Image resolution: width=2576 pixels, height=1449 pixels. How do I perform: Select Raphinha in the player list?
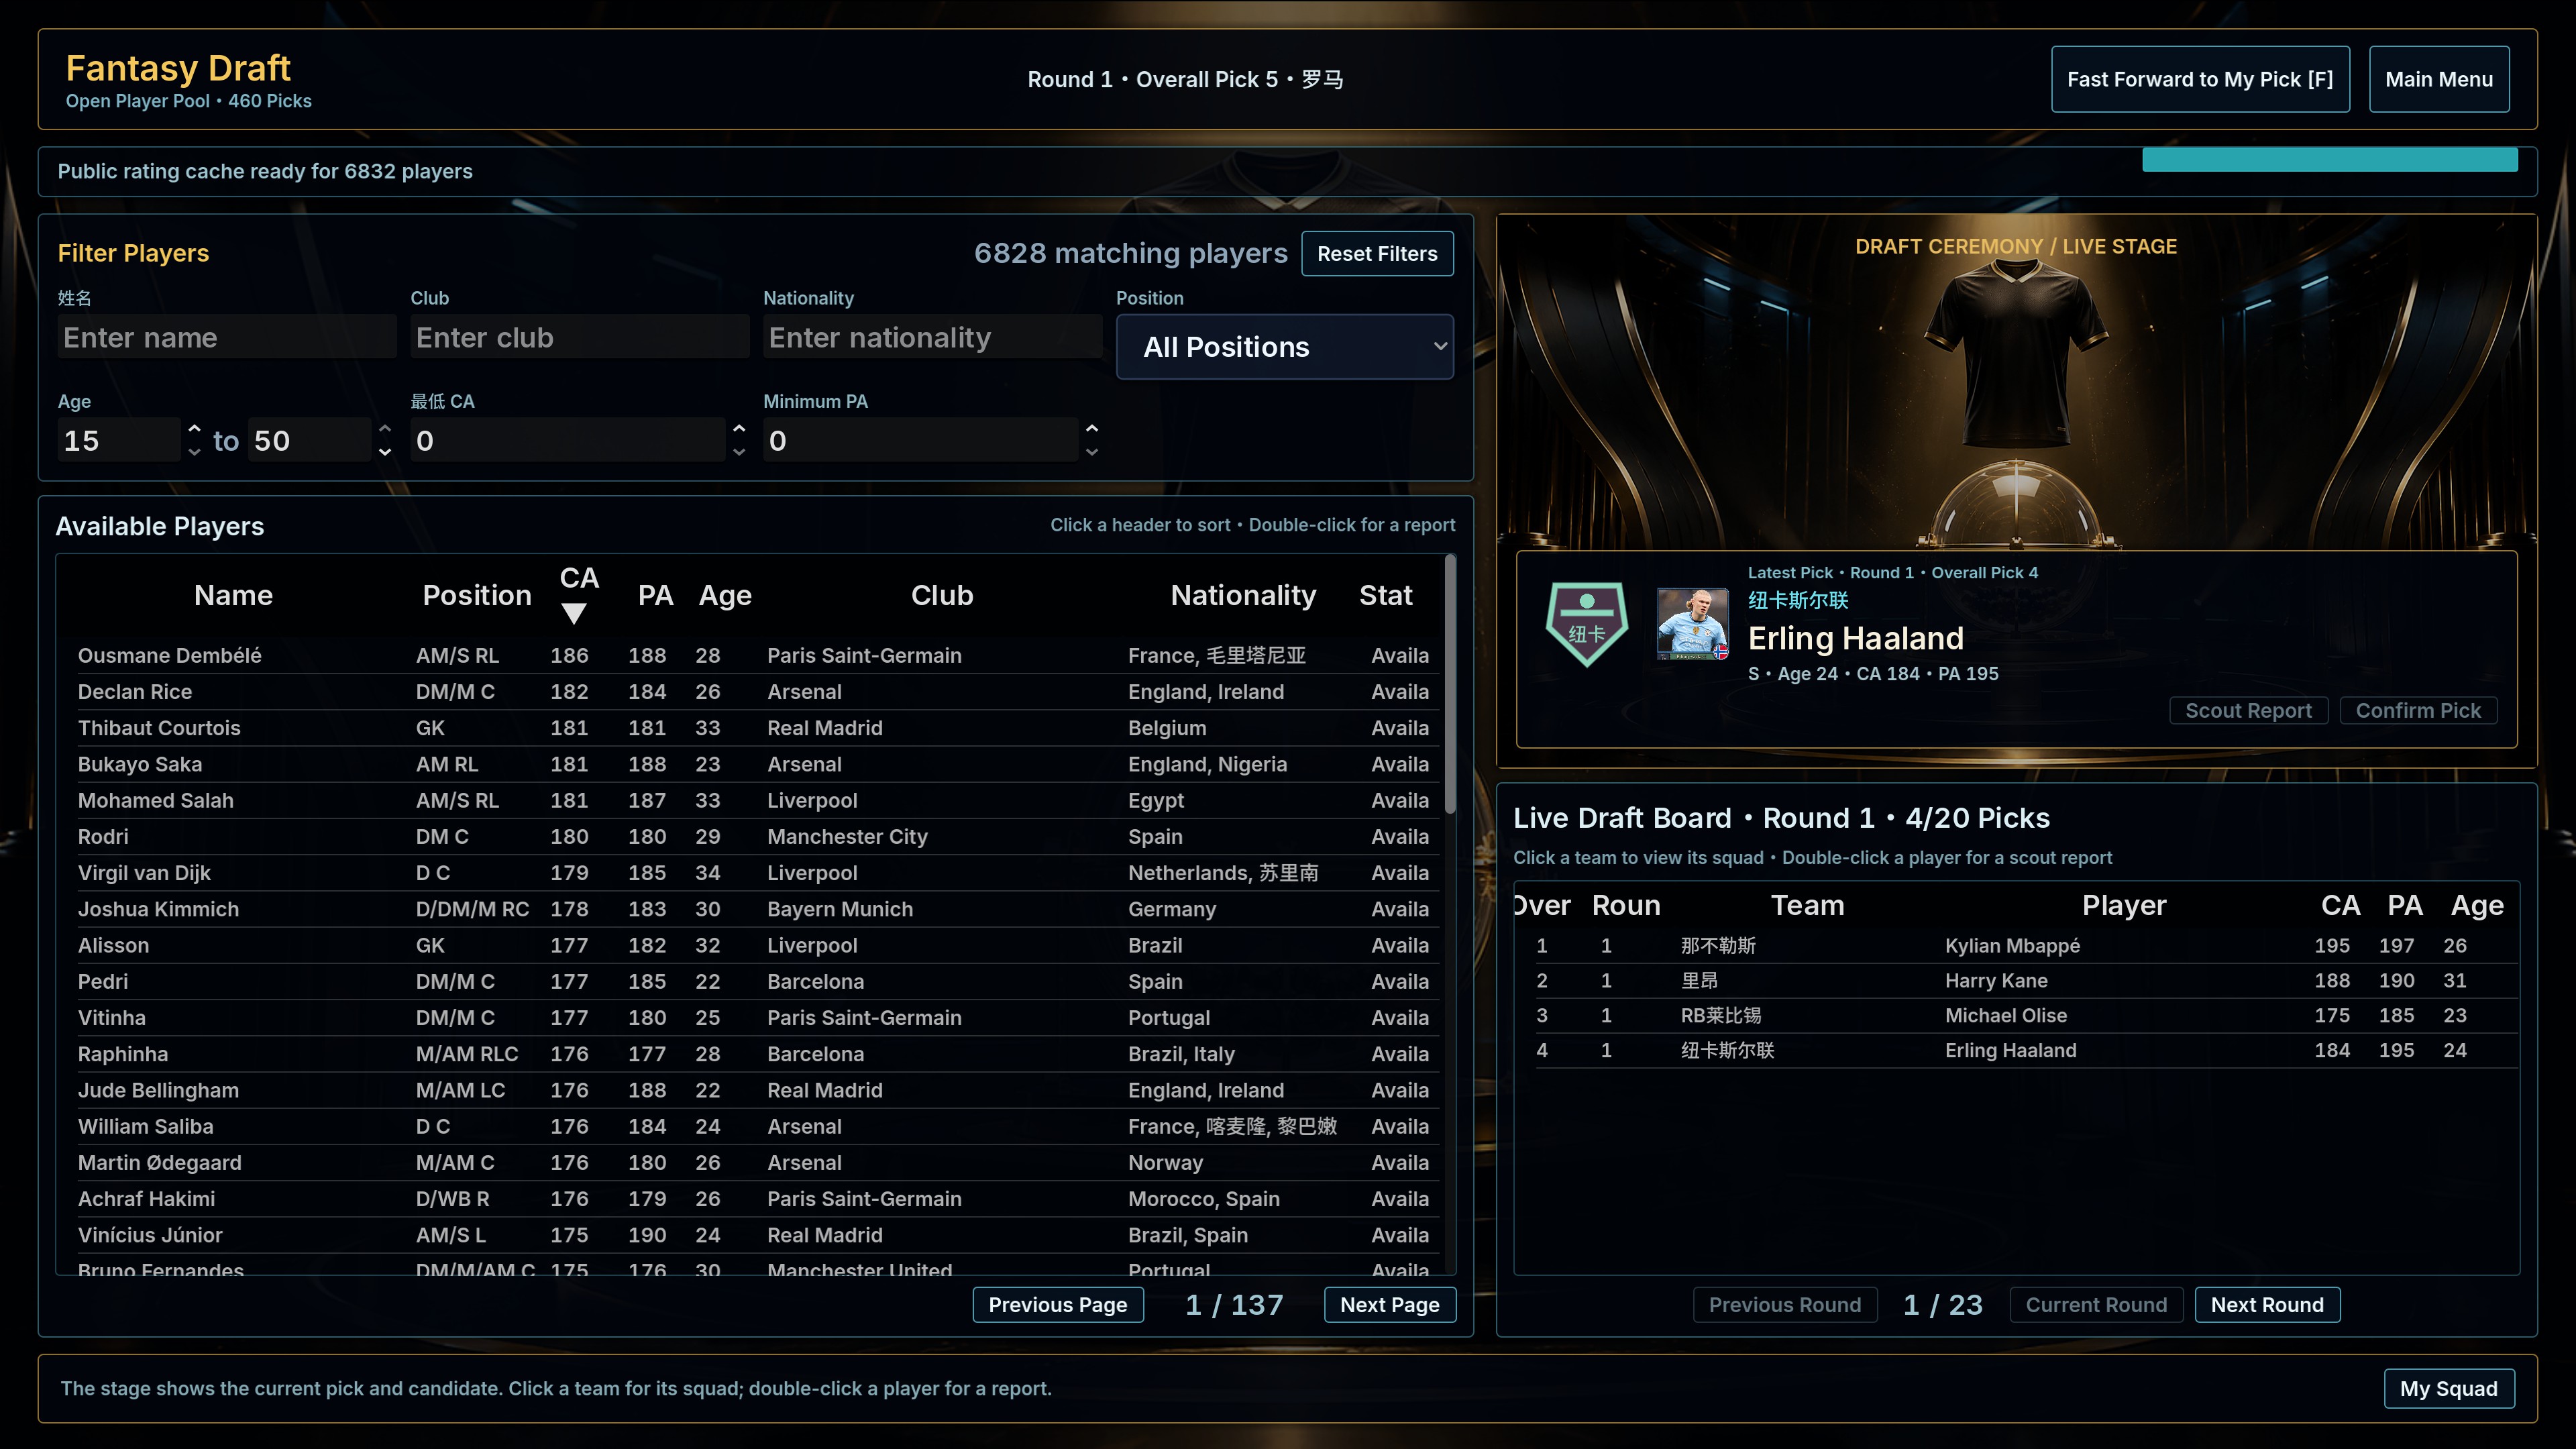(758, 1054)
